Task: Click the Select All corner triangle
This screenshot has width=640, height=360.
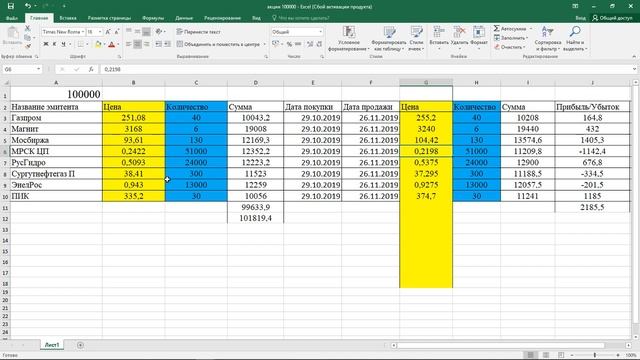Action: point(6,83)
